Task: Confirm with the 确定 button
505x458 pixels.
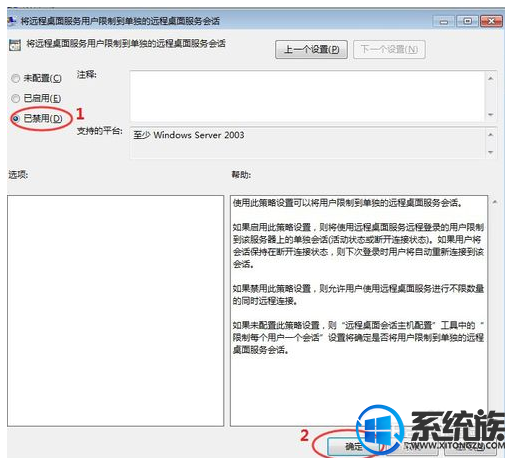Action: (x=353, y=446)
